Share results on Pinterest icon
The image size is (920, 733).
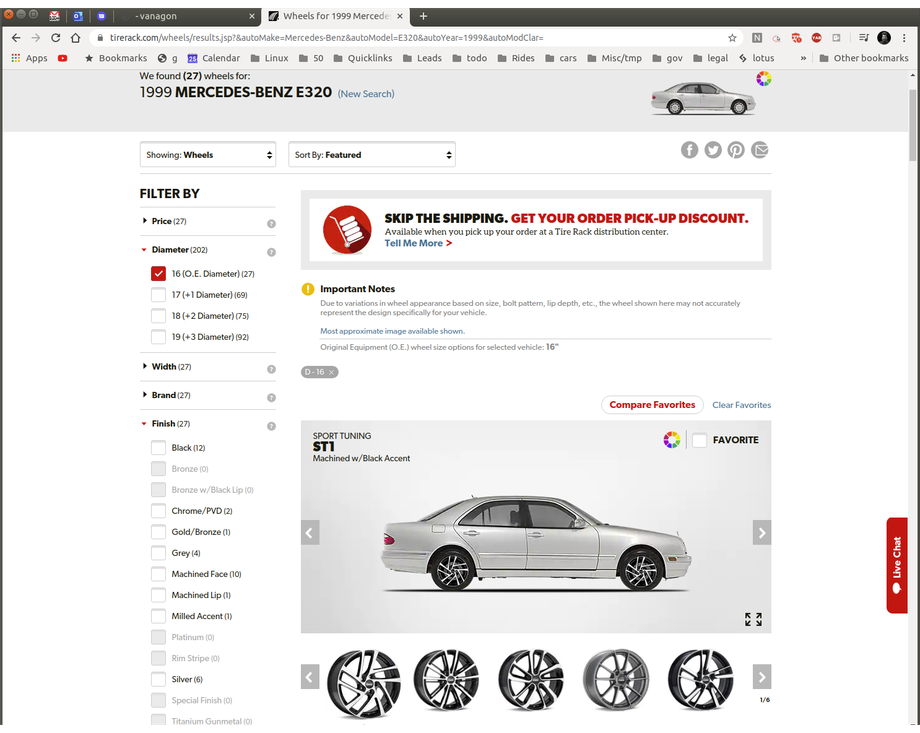736,150
